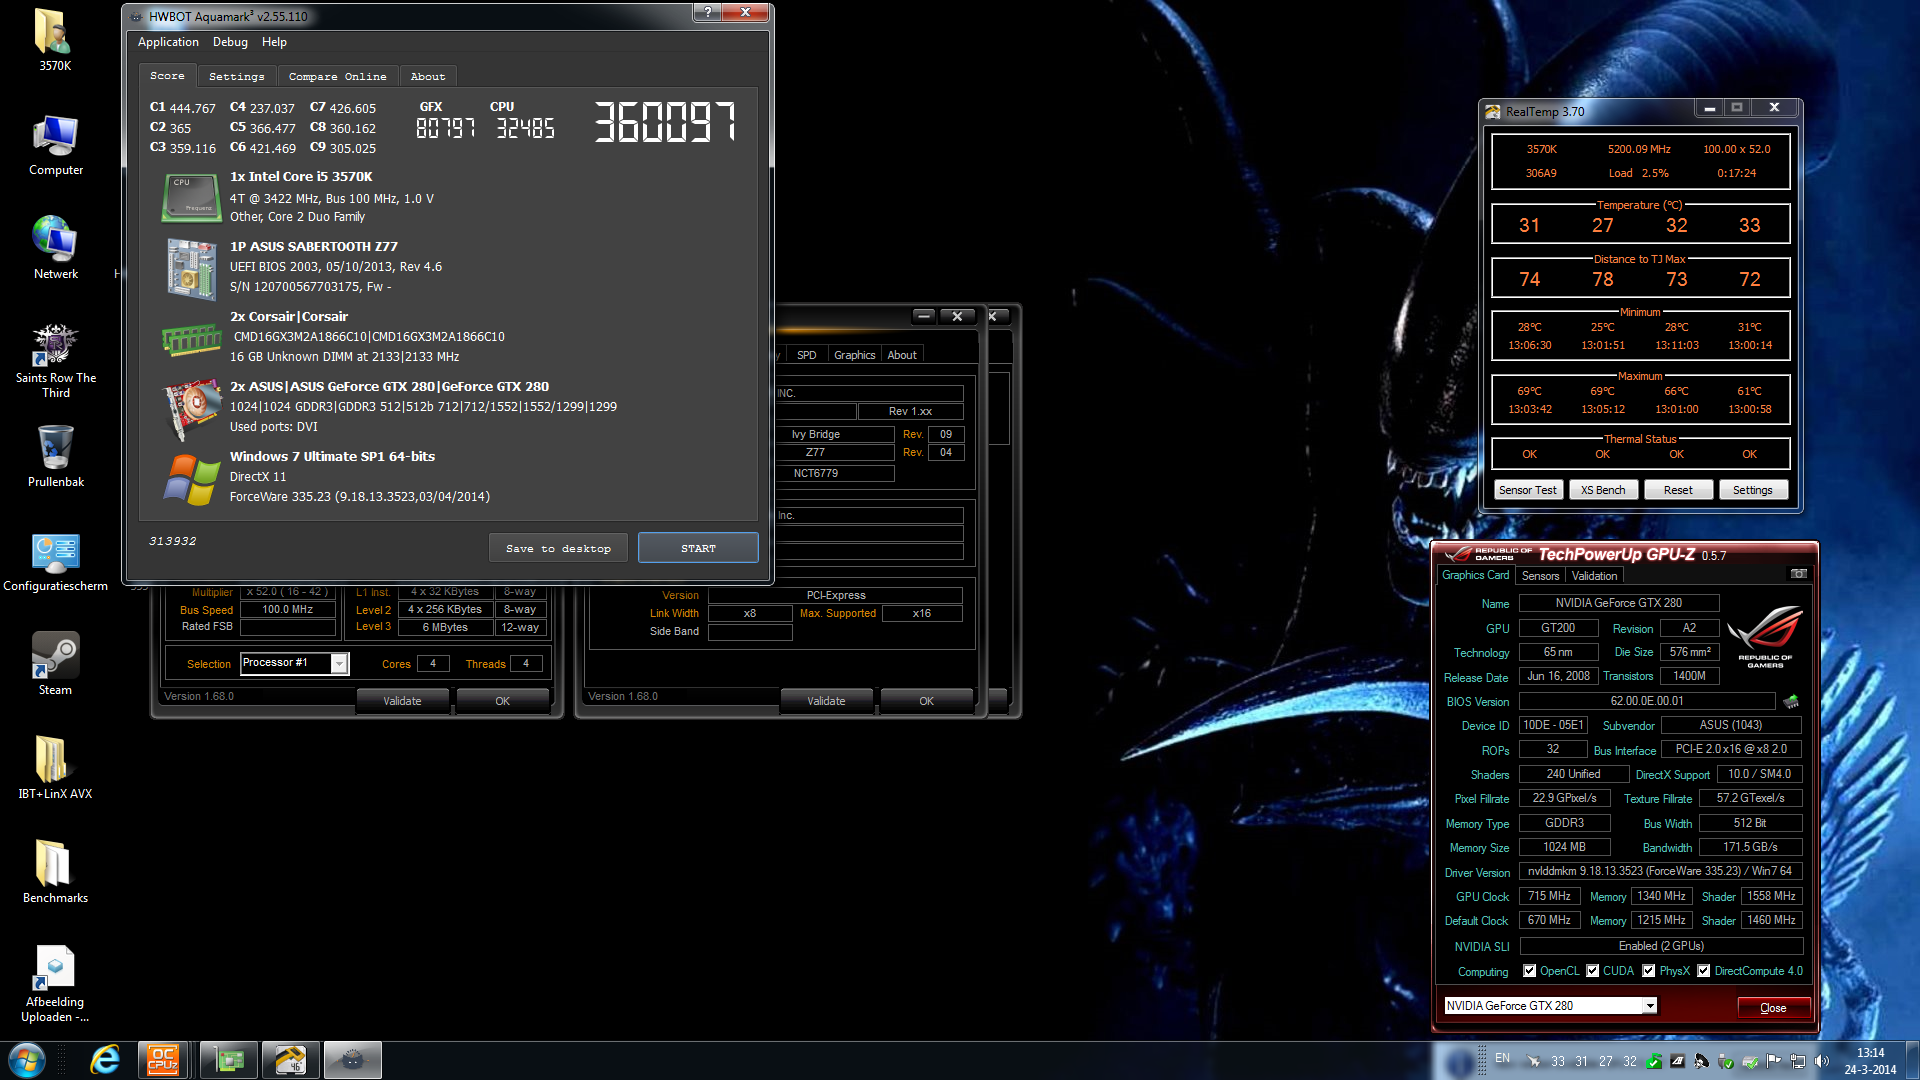Open Settings in RealTemp

pos(1752,490)
